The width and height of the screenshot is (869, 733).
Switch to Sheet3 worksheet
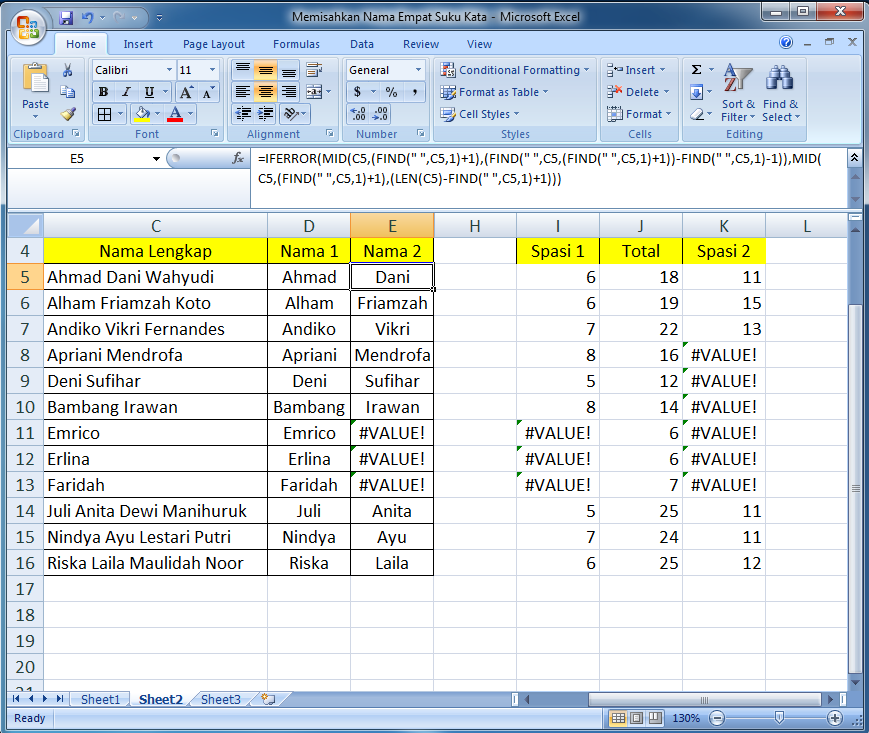click(221, 699)
